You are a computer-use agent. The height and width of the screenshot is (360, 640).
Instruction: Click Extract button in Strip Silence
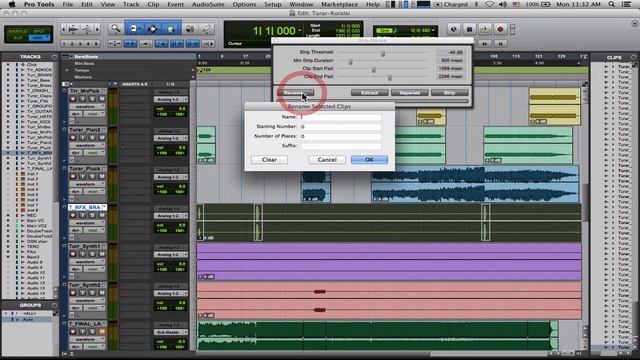[369, 93]
